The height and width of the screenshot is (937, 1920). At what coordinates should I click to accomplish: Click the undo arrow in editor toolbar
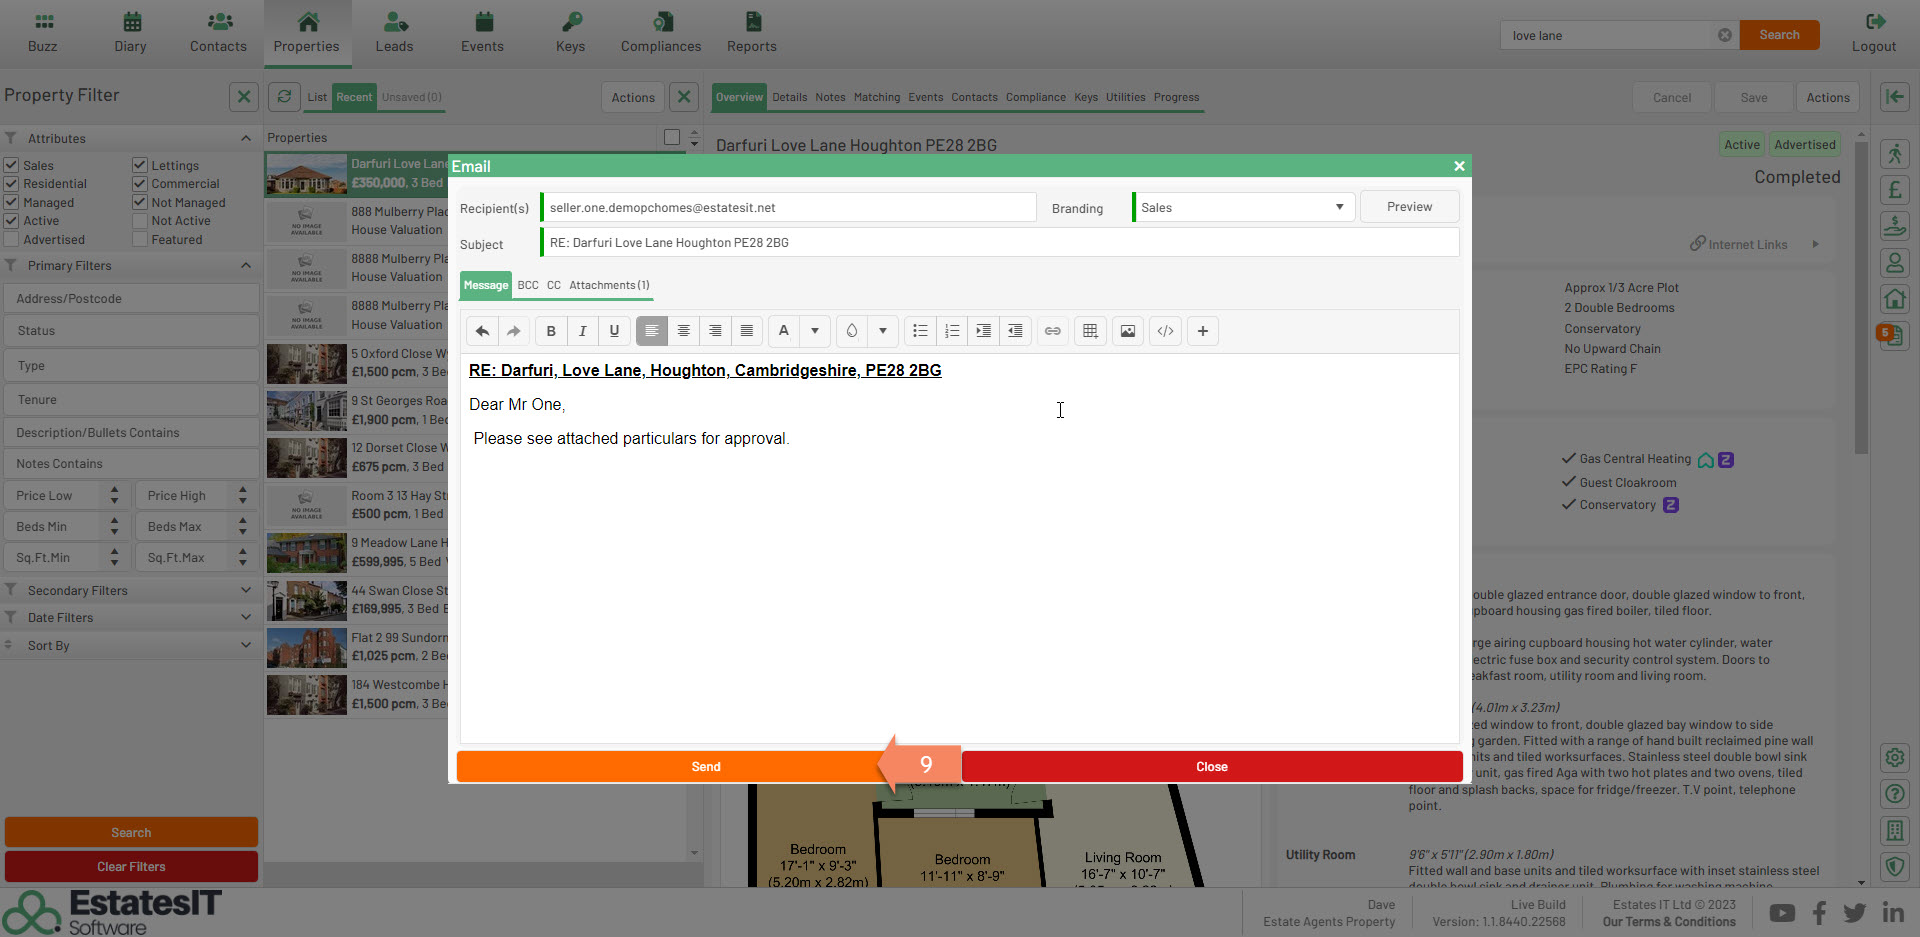pyautogui.click(x=482, y=331)
